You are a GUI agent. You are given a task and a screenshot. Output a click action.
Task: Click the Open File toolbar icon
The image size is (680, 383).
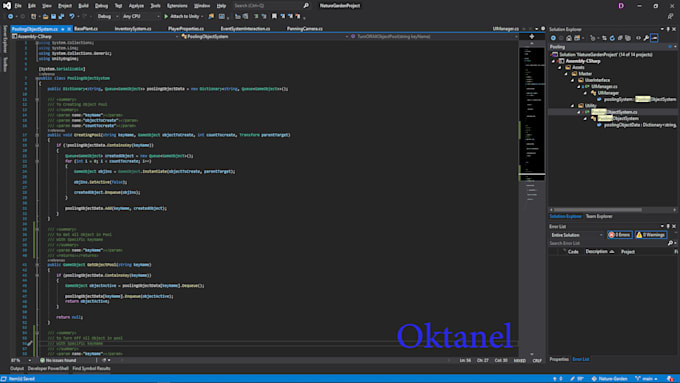pyautogui.click(x=46, y=16)
